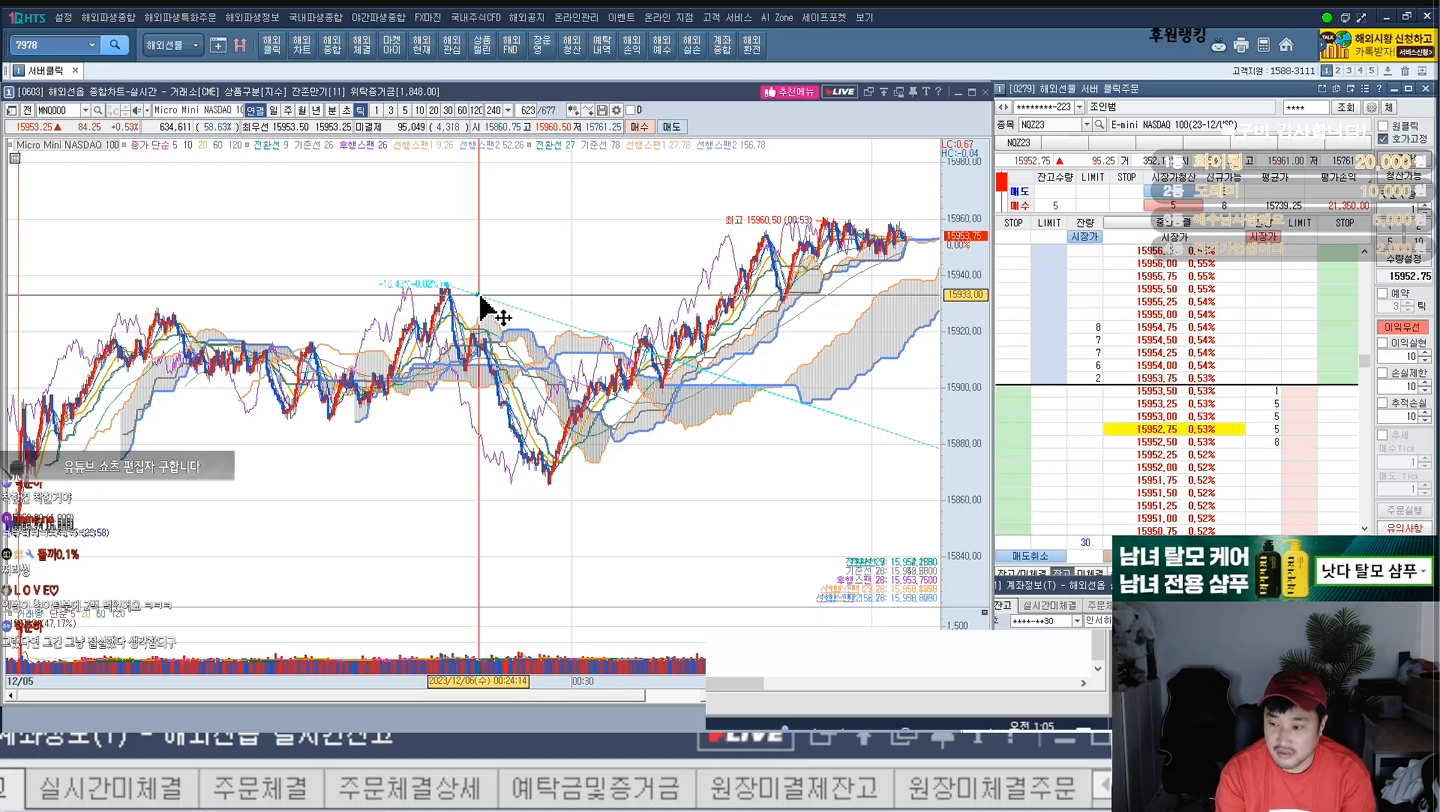Click the chart save diskette icon
The height and width of the screenshot is (812, 1440).
602,110
